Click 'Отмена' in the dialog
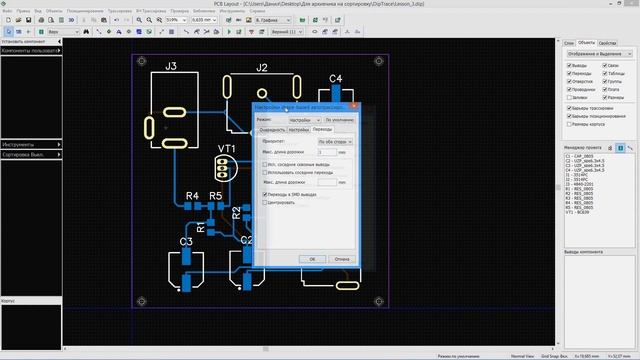640x360 pixels. tap(342, 259)
